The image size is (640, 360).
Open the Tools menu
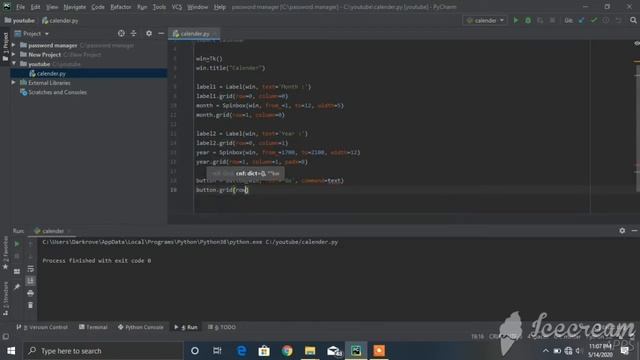click(159, 7)
